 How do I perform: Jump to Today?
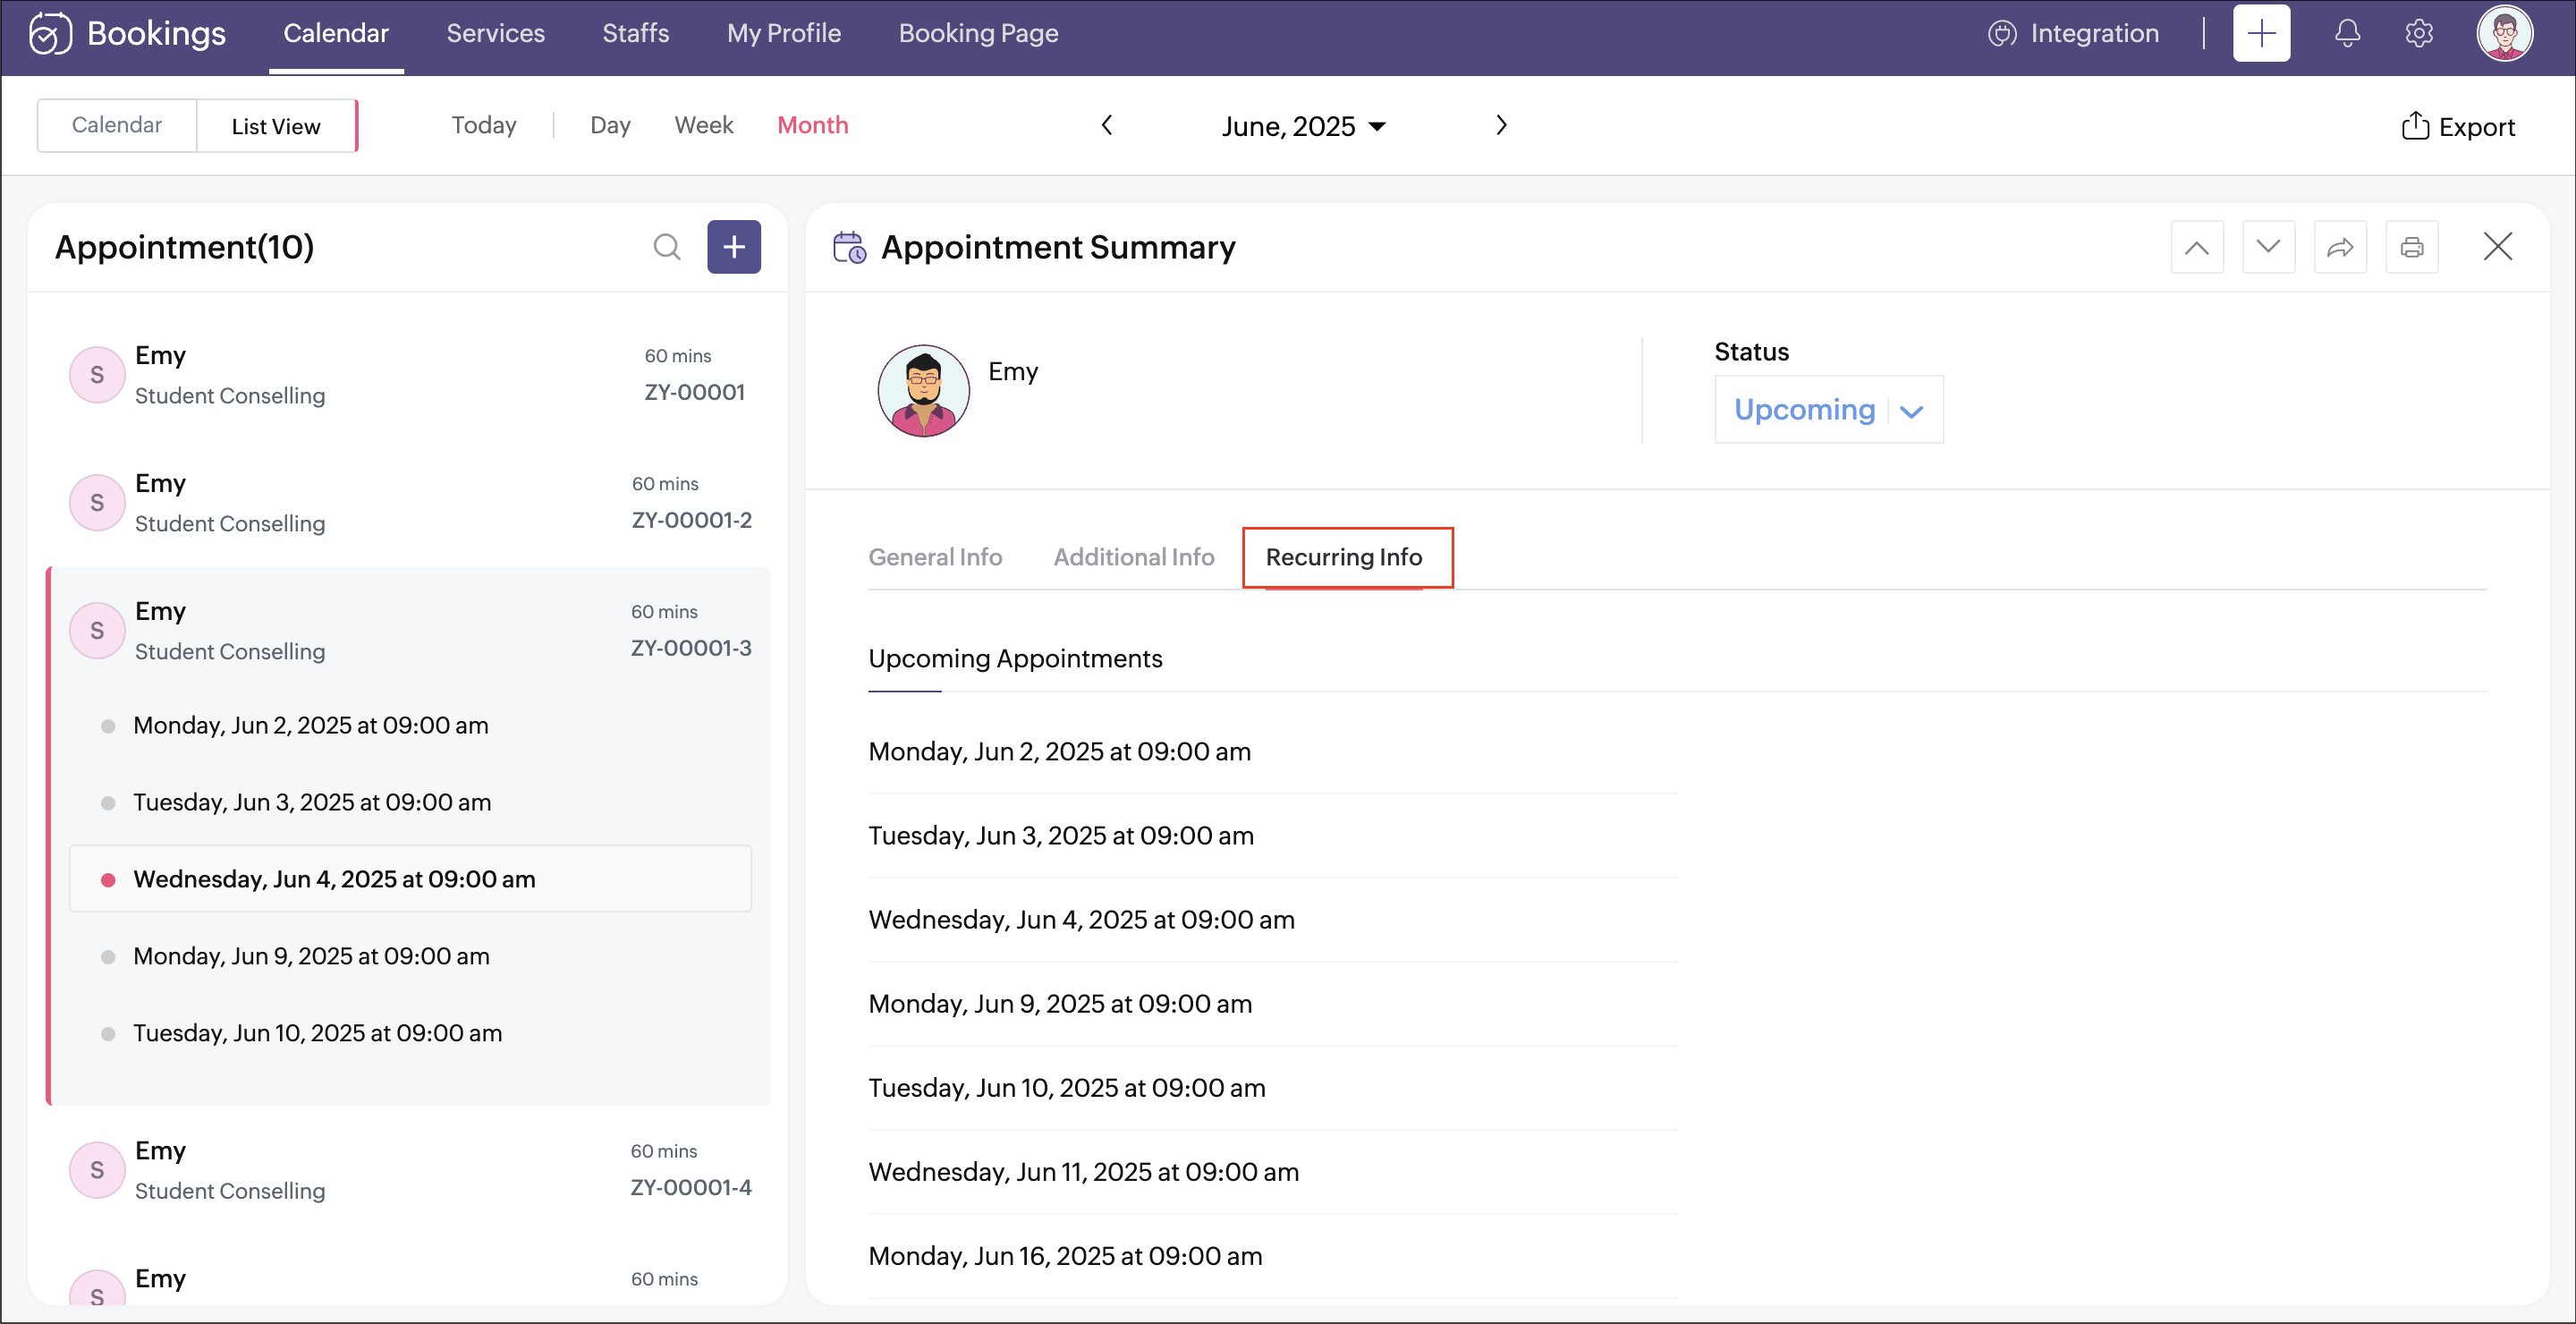pyautogui.click(x=484, y=125)
